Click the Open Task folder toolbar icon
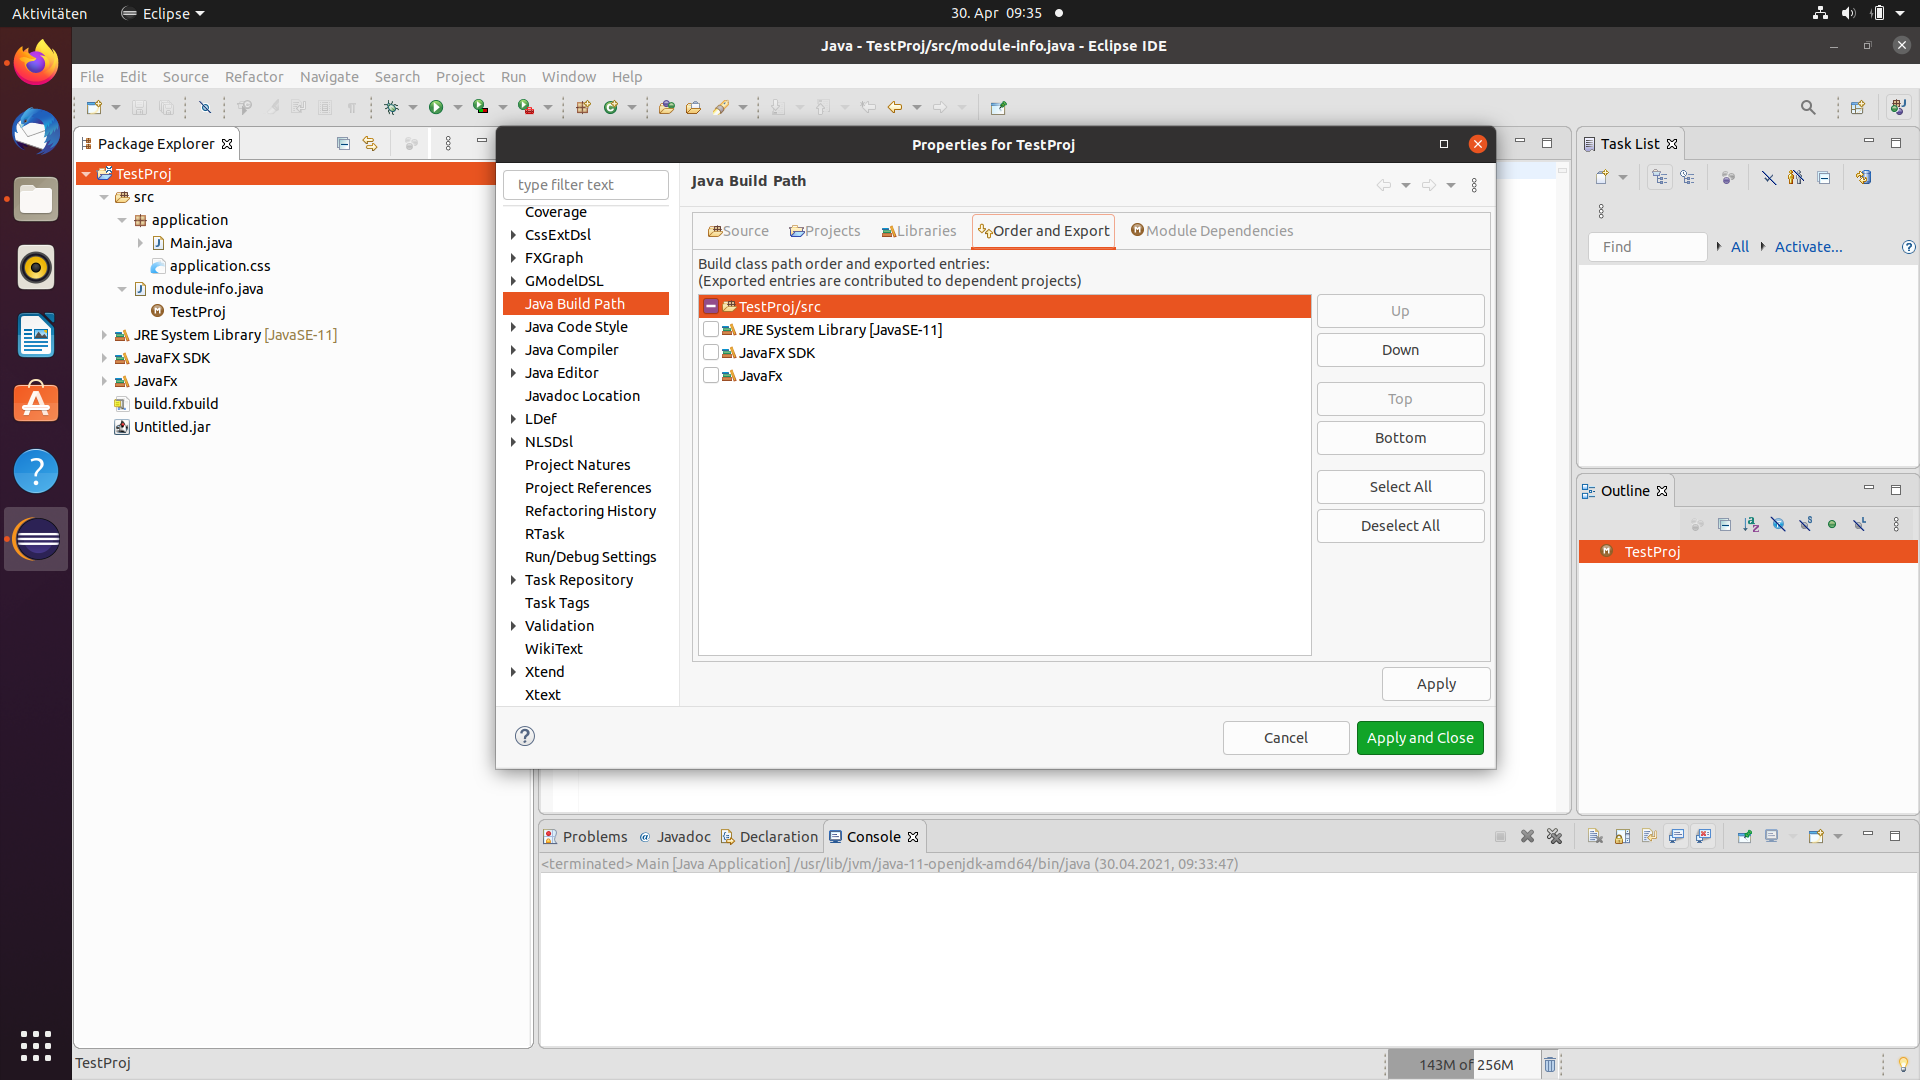The image size is (1920, 1080). point(693,107)
